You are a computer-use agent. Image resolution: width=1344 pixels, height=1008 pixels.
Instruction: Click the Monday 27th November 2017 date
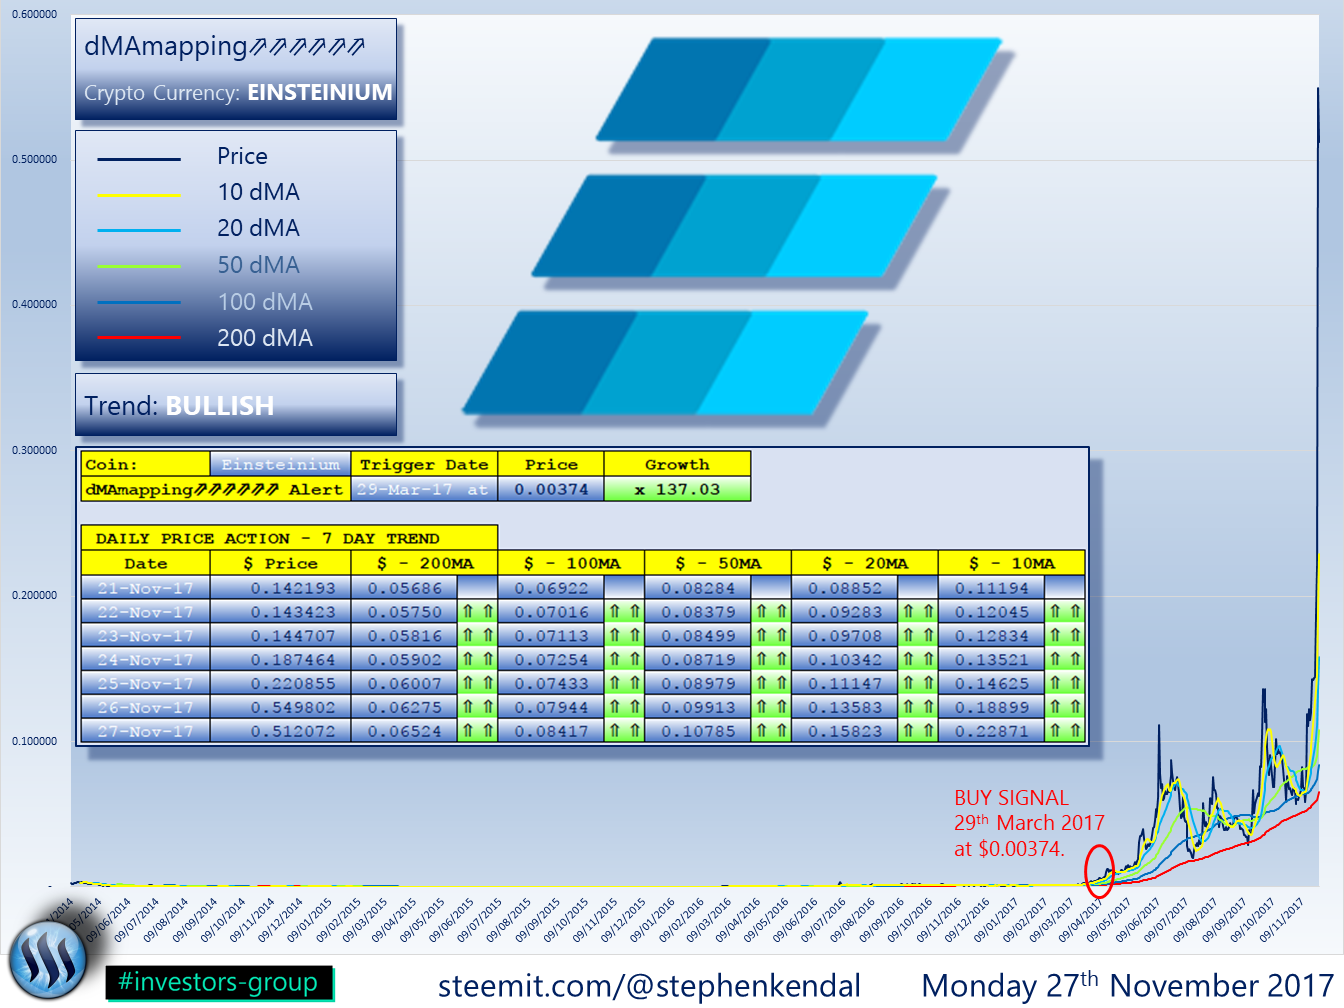[1128, 985]
